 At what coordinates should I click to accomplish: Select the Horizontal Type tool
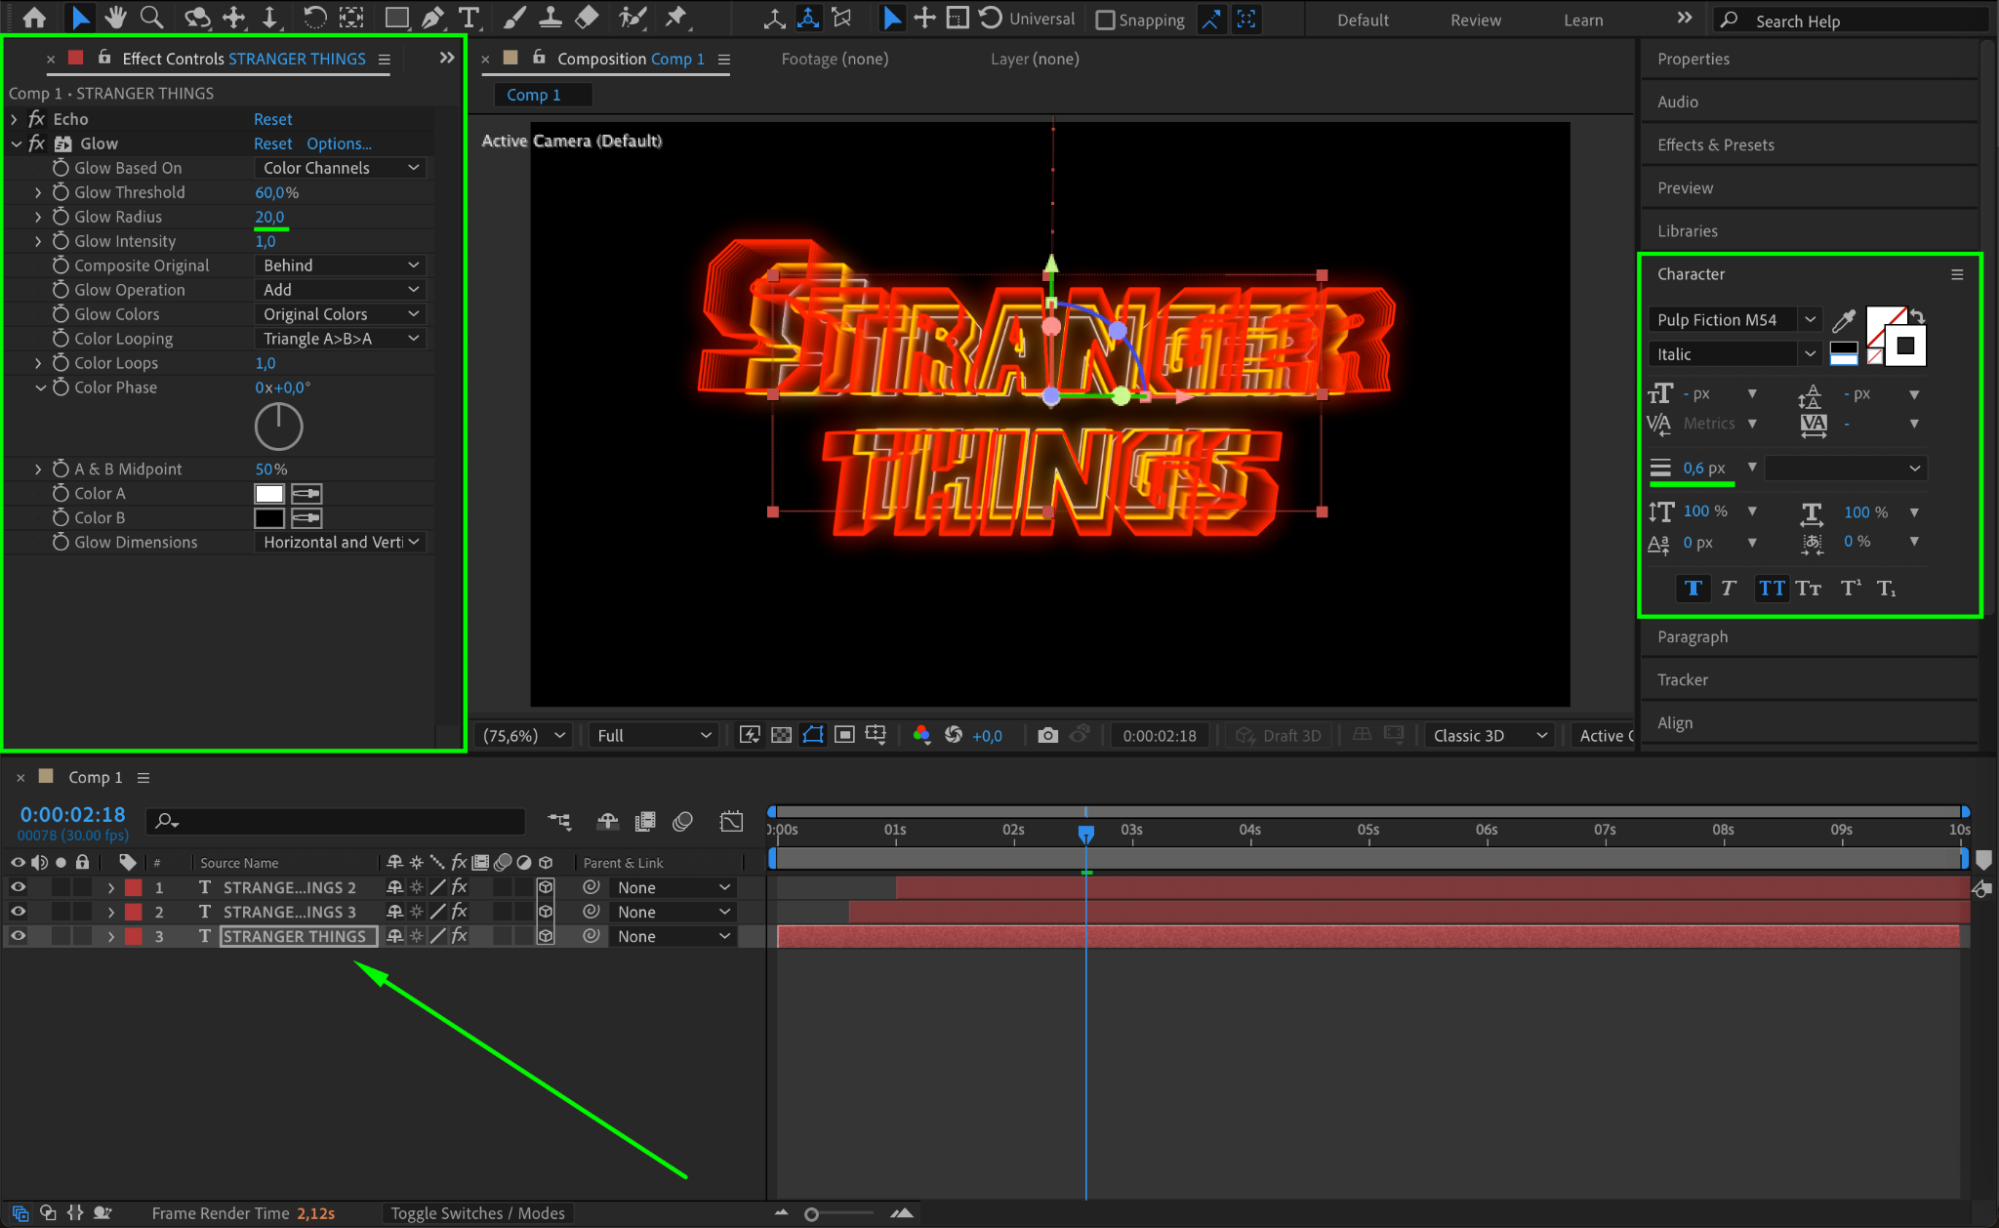(468, 18)
